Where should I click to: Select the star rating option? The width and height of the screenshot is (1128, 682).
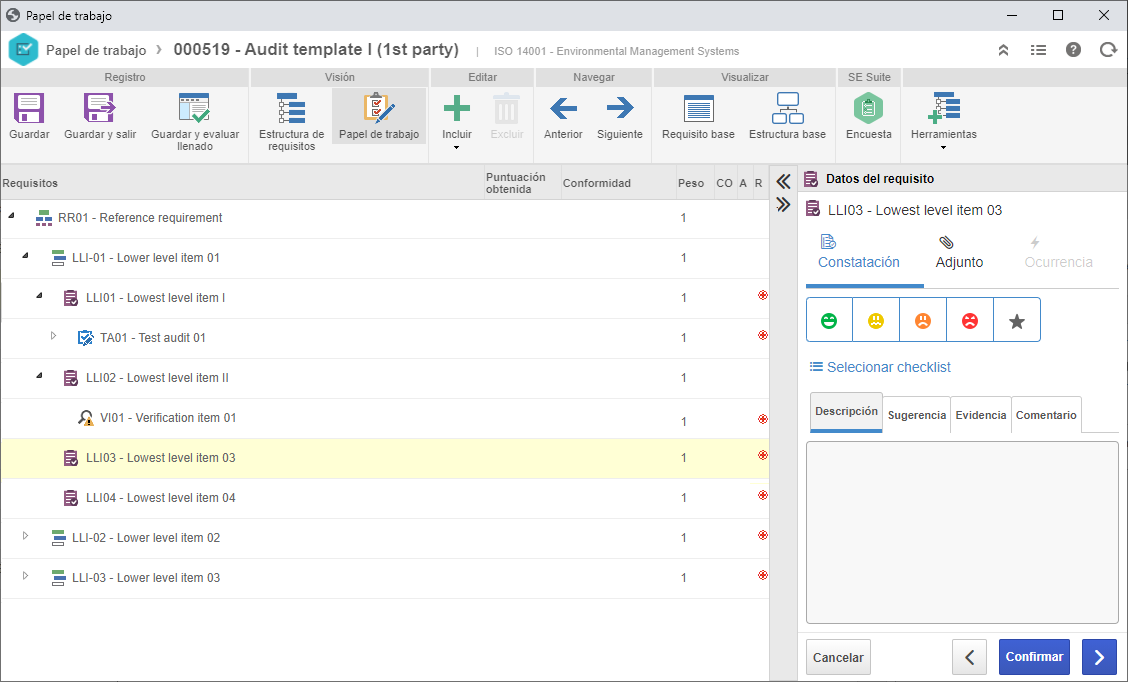pyautogui.click(x=1016, y=321)
